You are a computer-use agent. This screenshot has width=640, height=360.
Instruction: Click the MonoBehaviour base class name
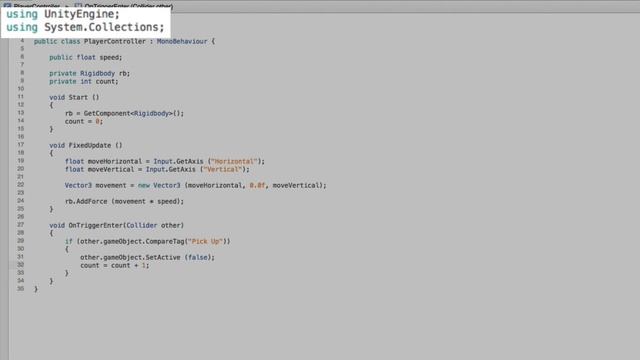pyautogui.click(x=182, y=41)
